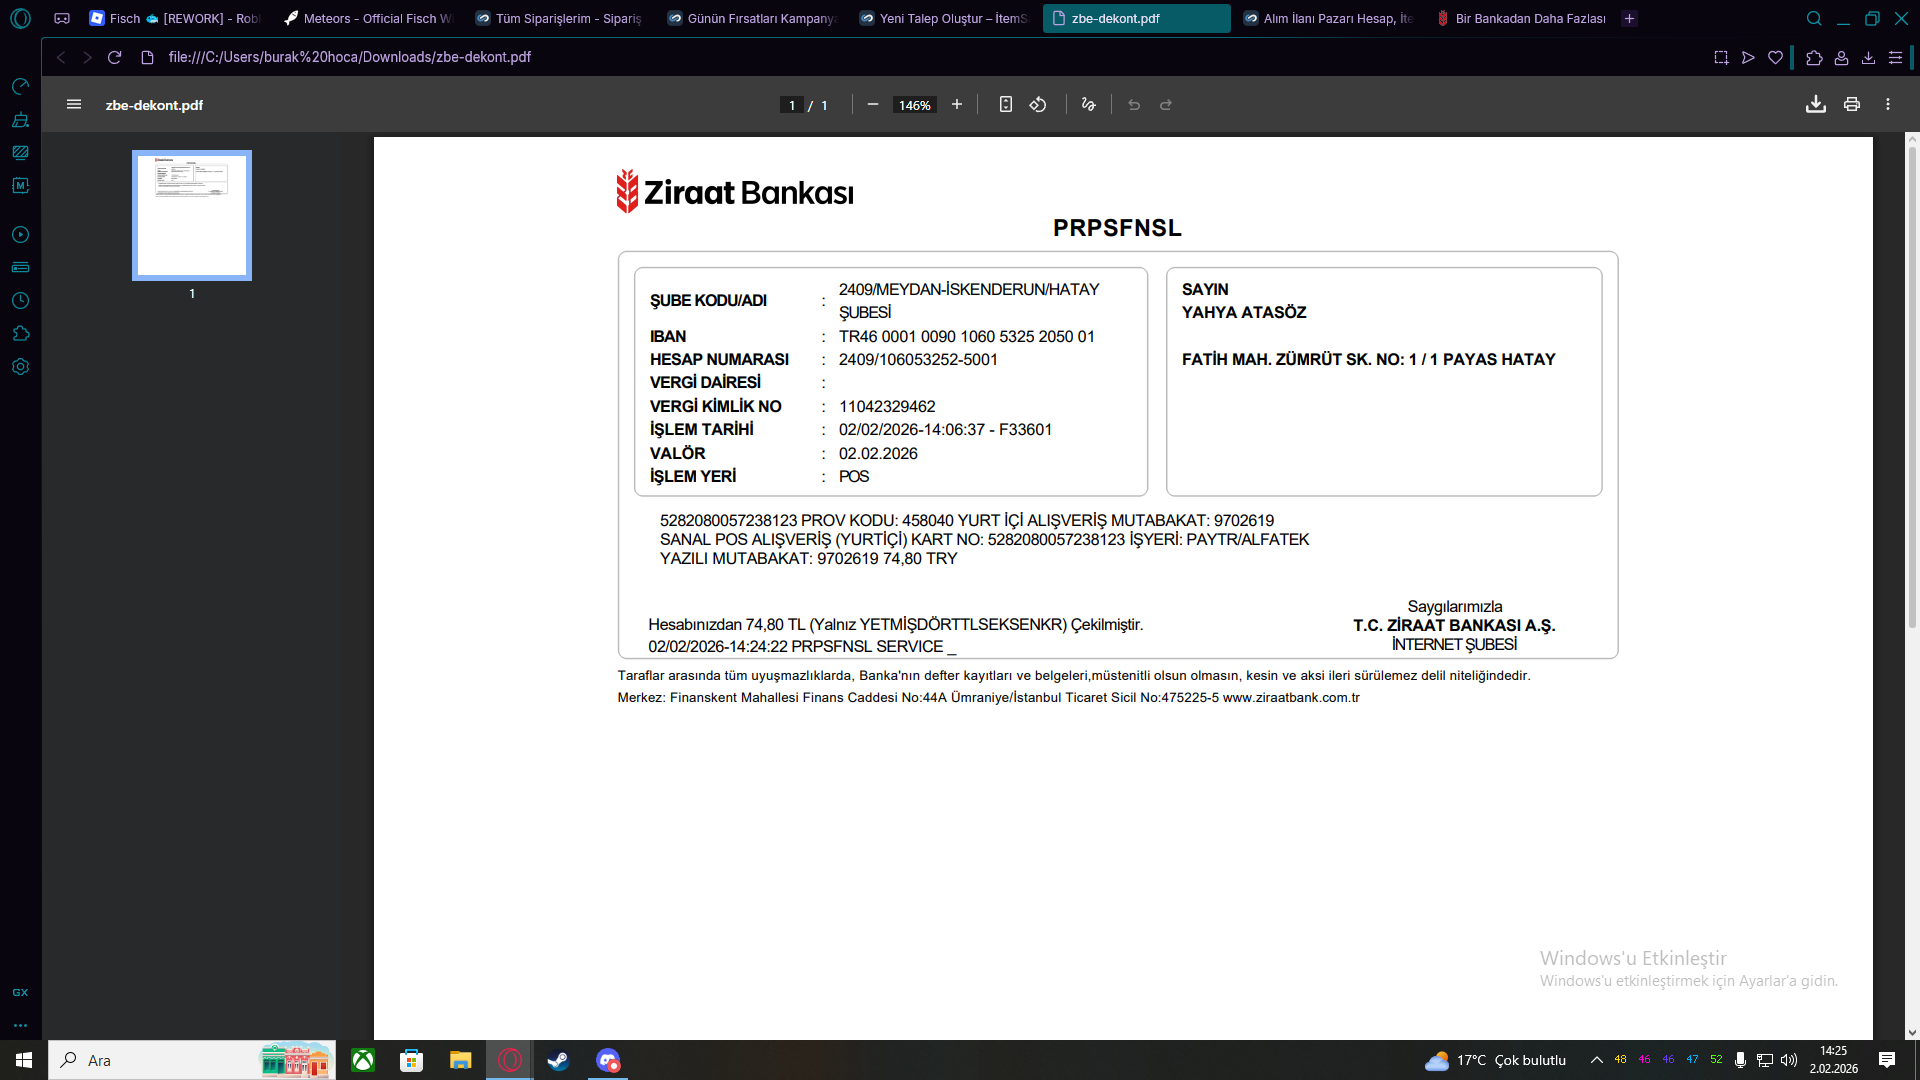Open History clock in sidebar
This screenshot has width=1920, height=1080.
[20, 301]
